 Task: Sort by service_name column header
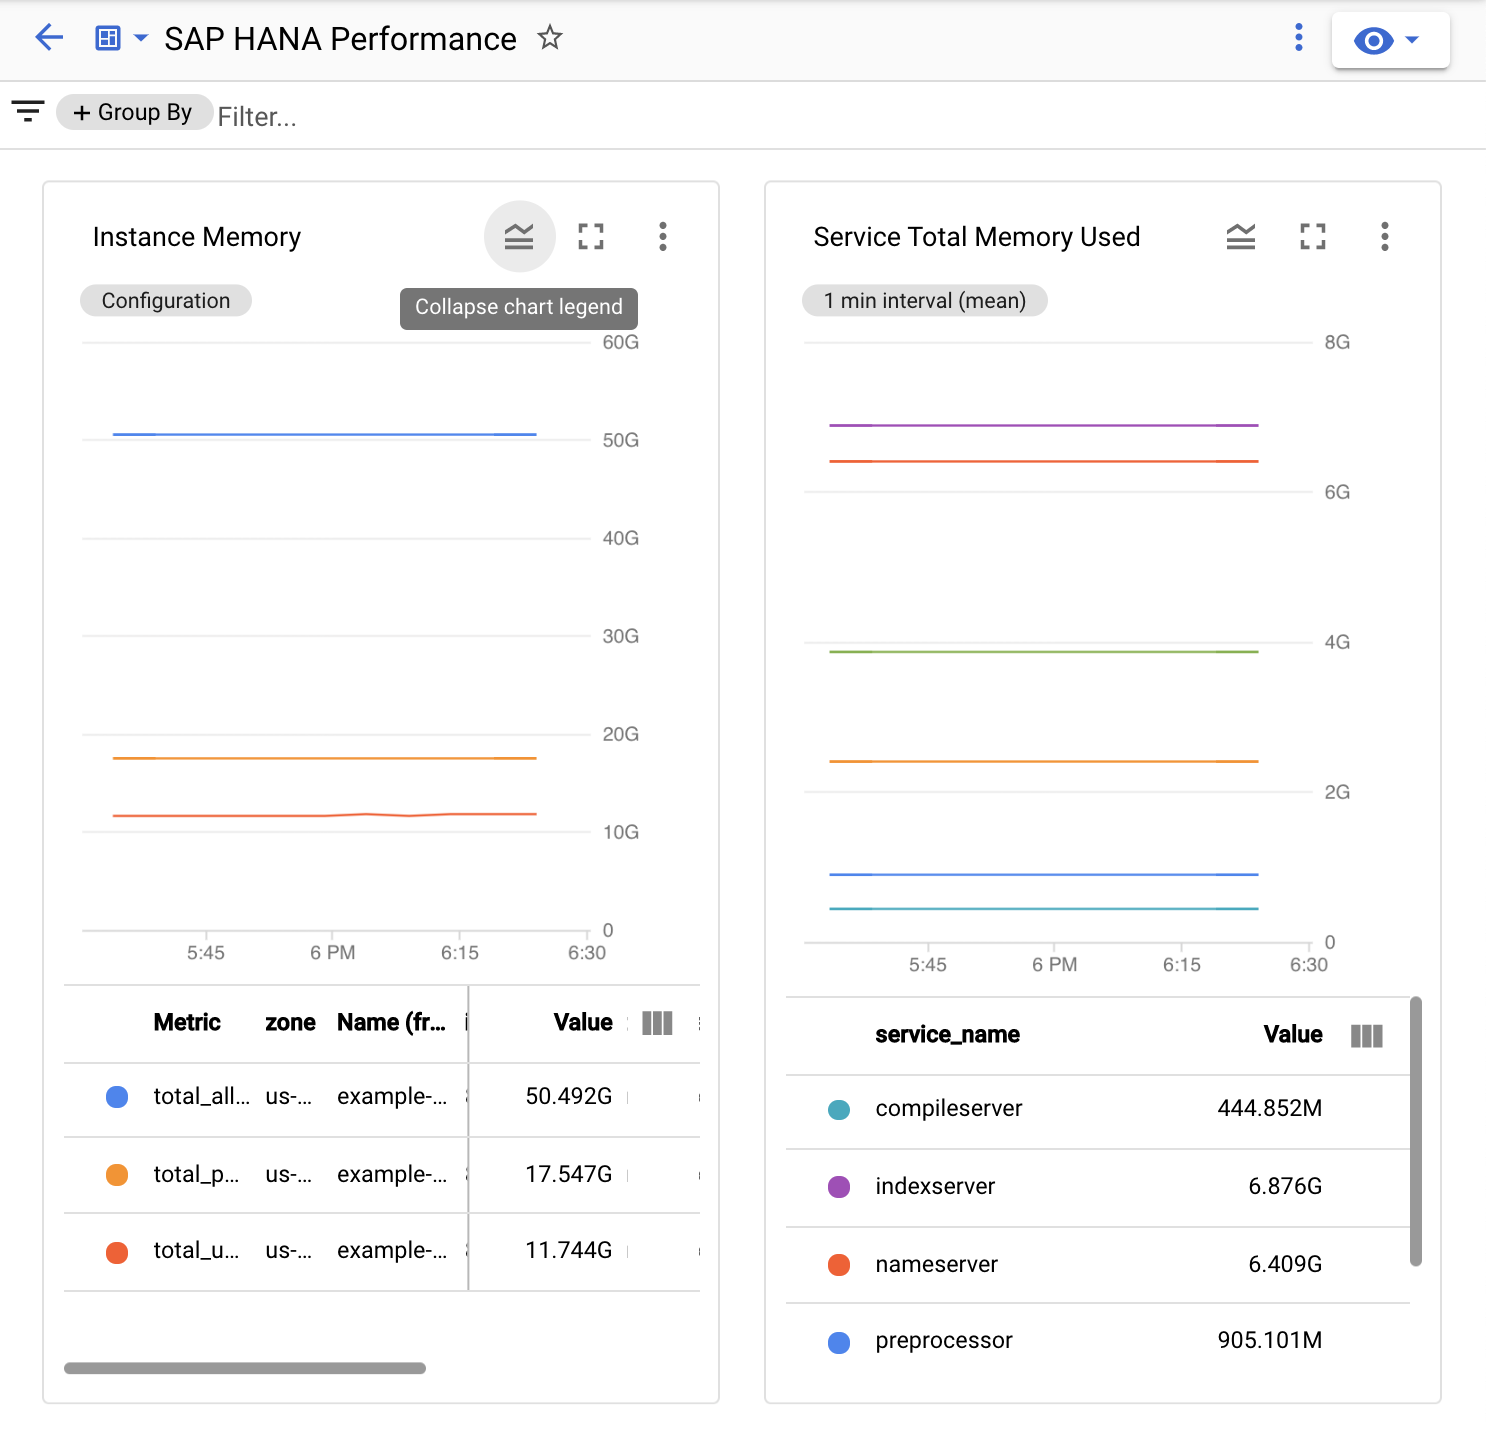948,1035
